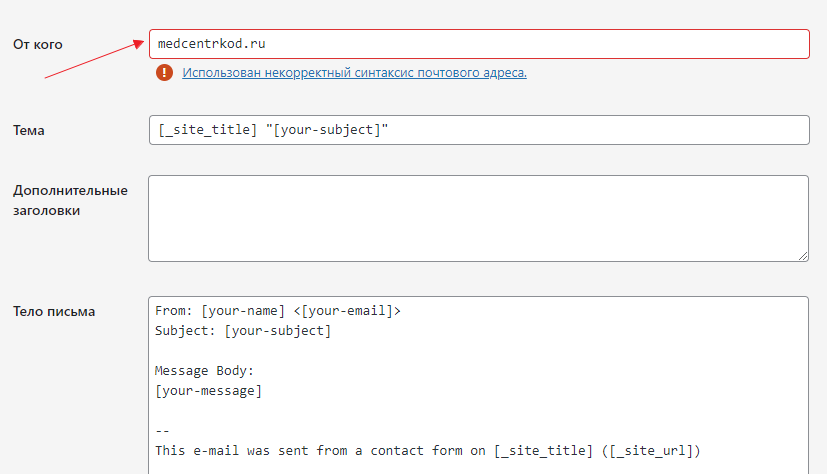Click the От кого field label
This screenshot has height=474, width=827.
point(38,45)
